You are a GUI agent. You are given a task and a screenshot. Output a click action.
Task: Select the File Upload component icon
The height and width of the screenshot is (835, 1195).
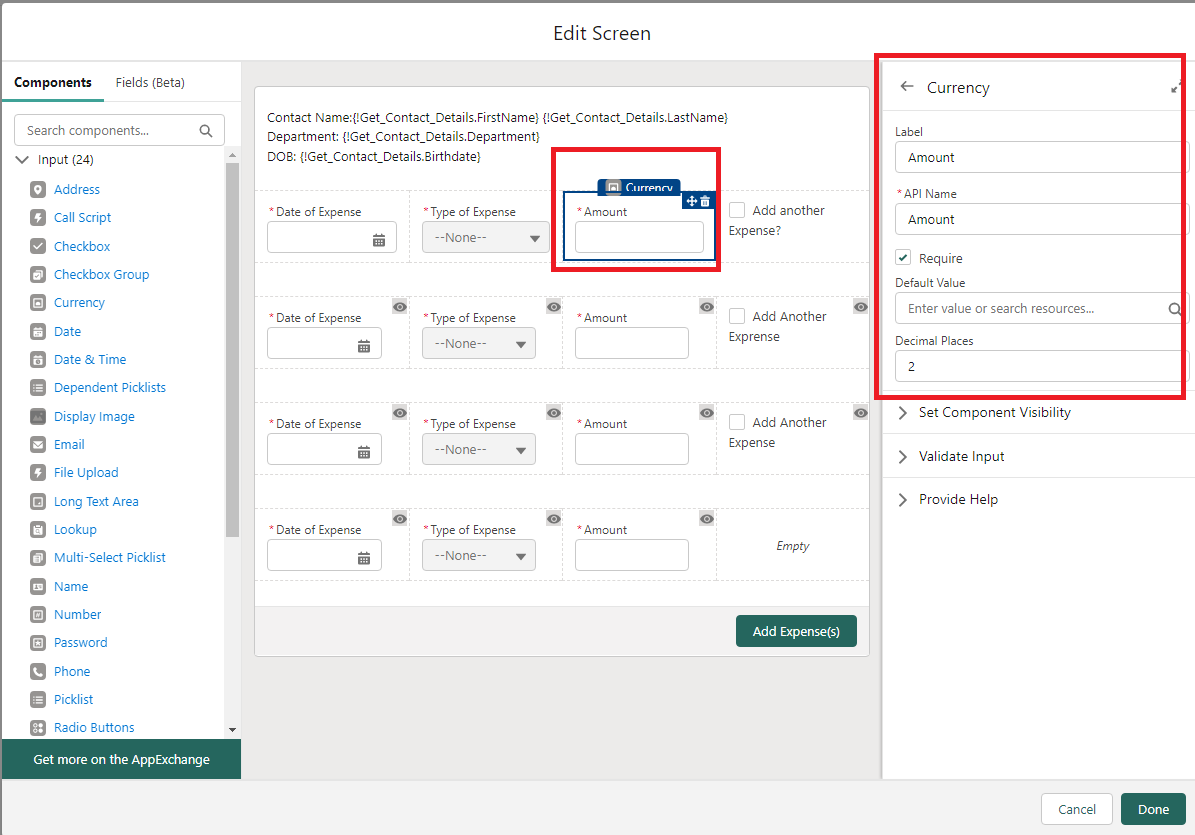point(38,473)
